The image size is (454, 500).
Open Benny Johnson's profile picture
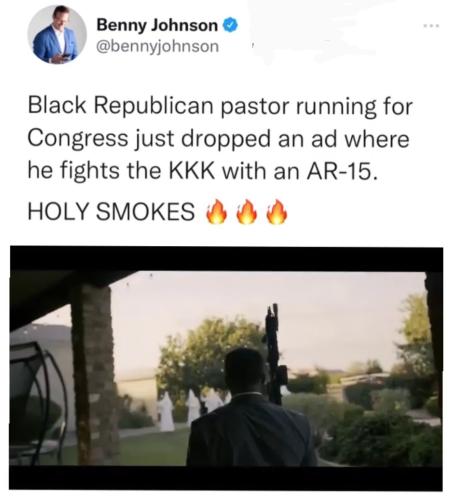57,34
